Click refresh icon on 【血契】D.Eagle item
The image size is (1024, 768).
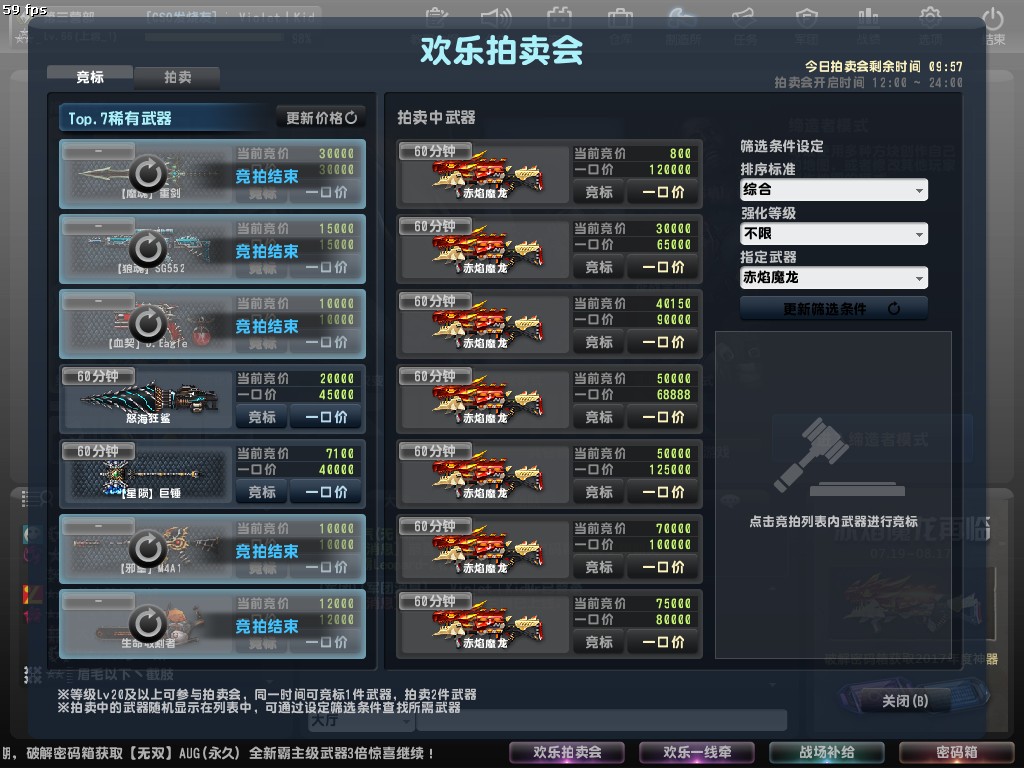point(148,323)
